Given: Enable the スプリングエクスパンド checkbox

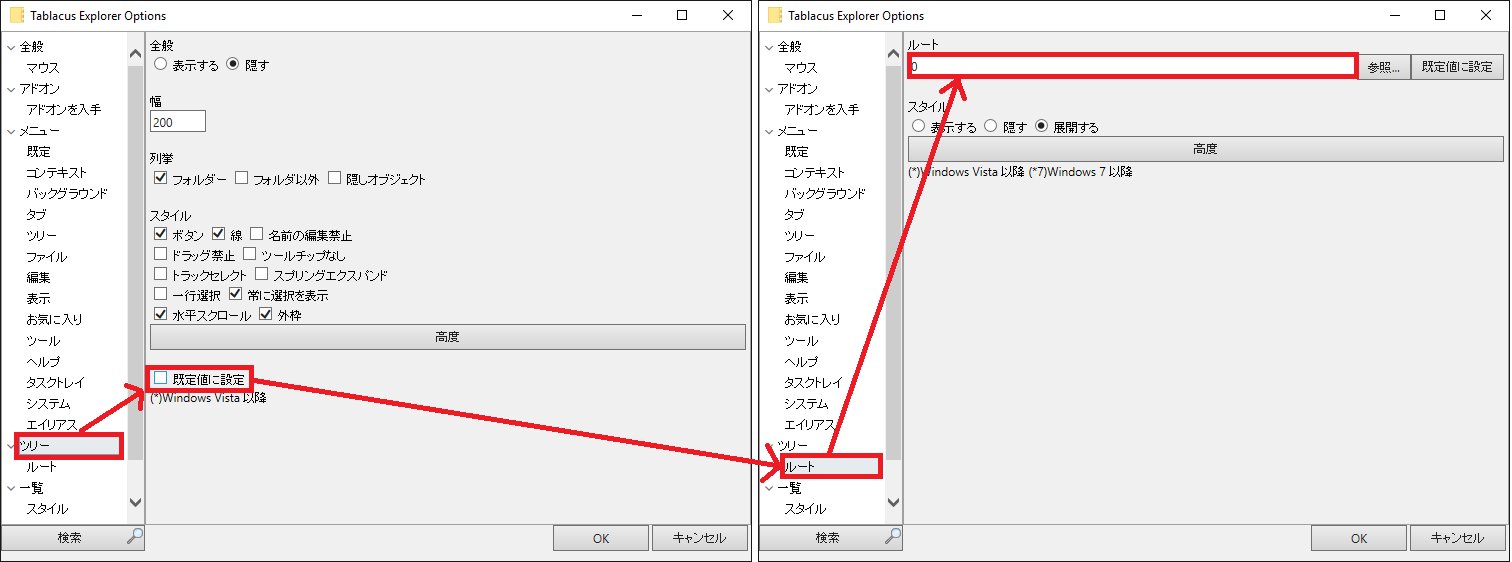Looking at the screenshot, I should [262, 275].
